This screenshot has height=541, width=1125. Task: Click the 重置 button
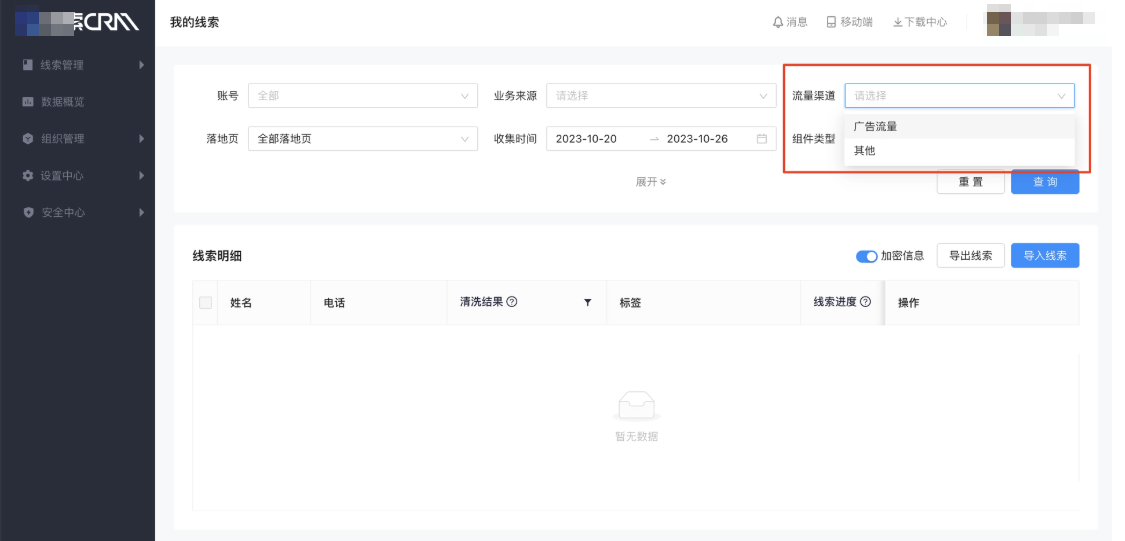[971, 182]
